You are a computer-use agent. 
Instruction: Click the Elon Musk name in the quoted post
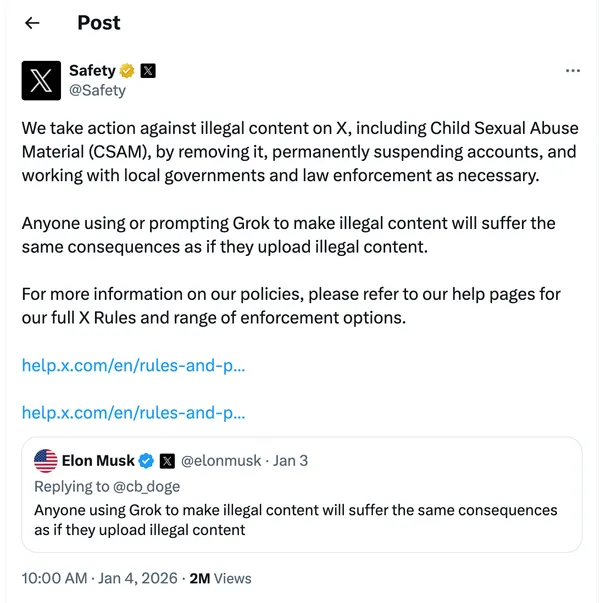98,461
